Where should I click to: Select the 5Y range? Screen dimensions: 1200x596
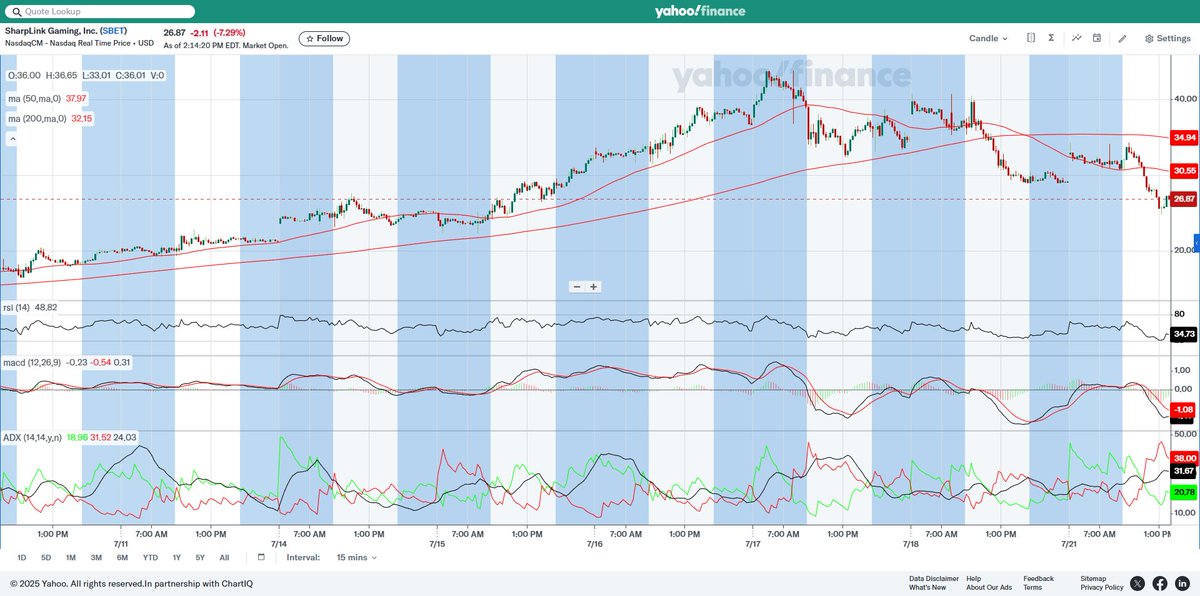(x=200, y=557)
